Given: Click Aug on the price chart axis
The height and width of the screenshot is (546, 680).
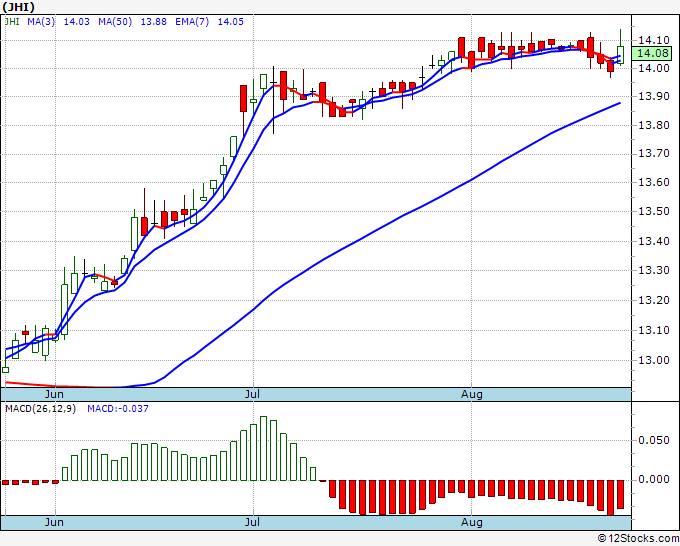Looking at the screenshot, I should point(471,394).
